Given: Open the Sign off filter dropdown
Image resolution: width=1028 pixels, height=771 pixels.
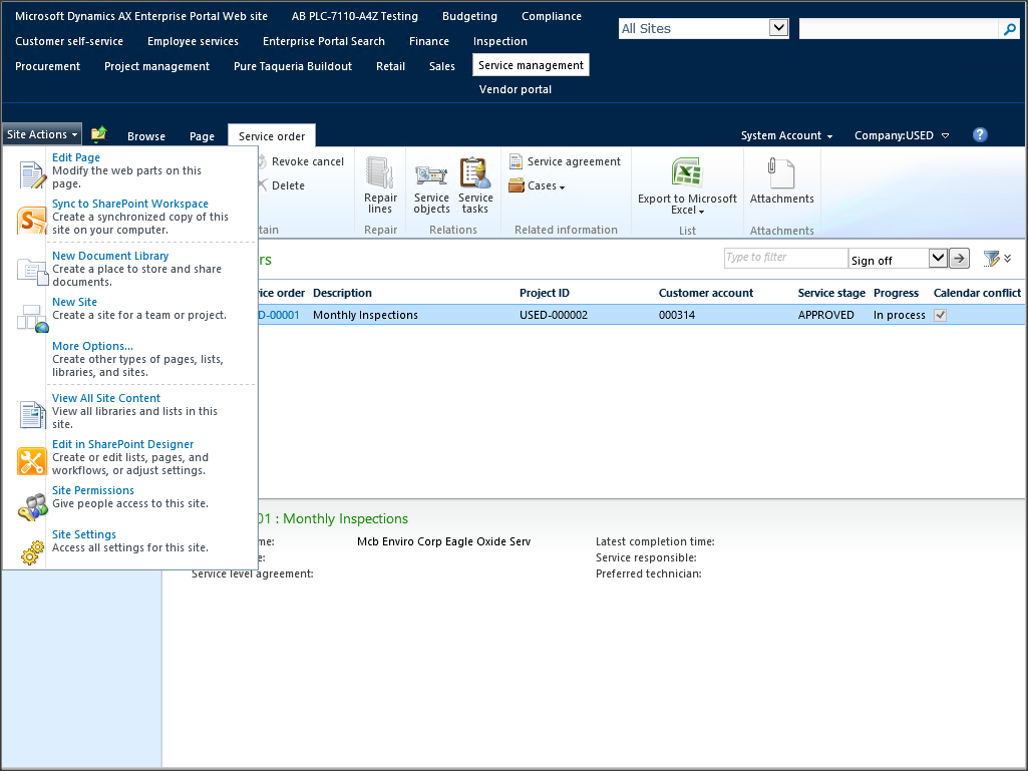Looking at the screenshot, I should tap(937, 259).
